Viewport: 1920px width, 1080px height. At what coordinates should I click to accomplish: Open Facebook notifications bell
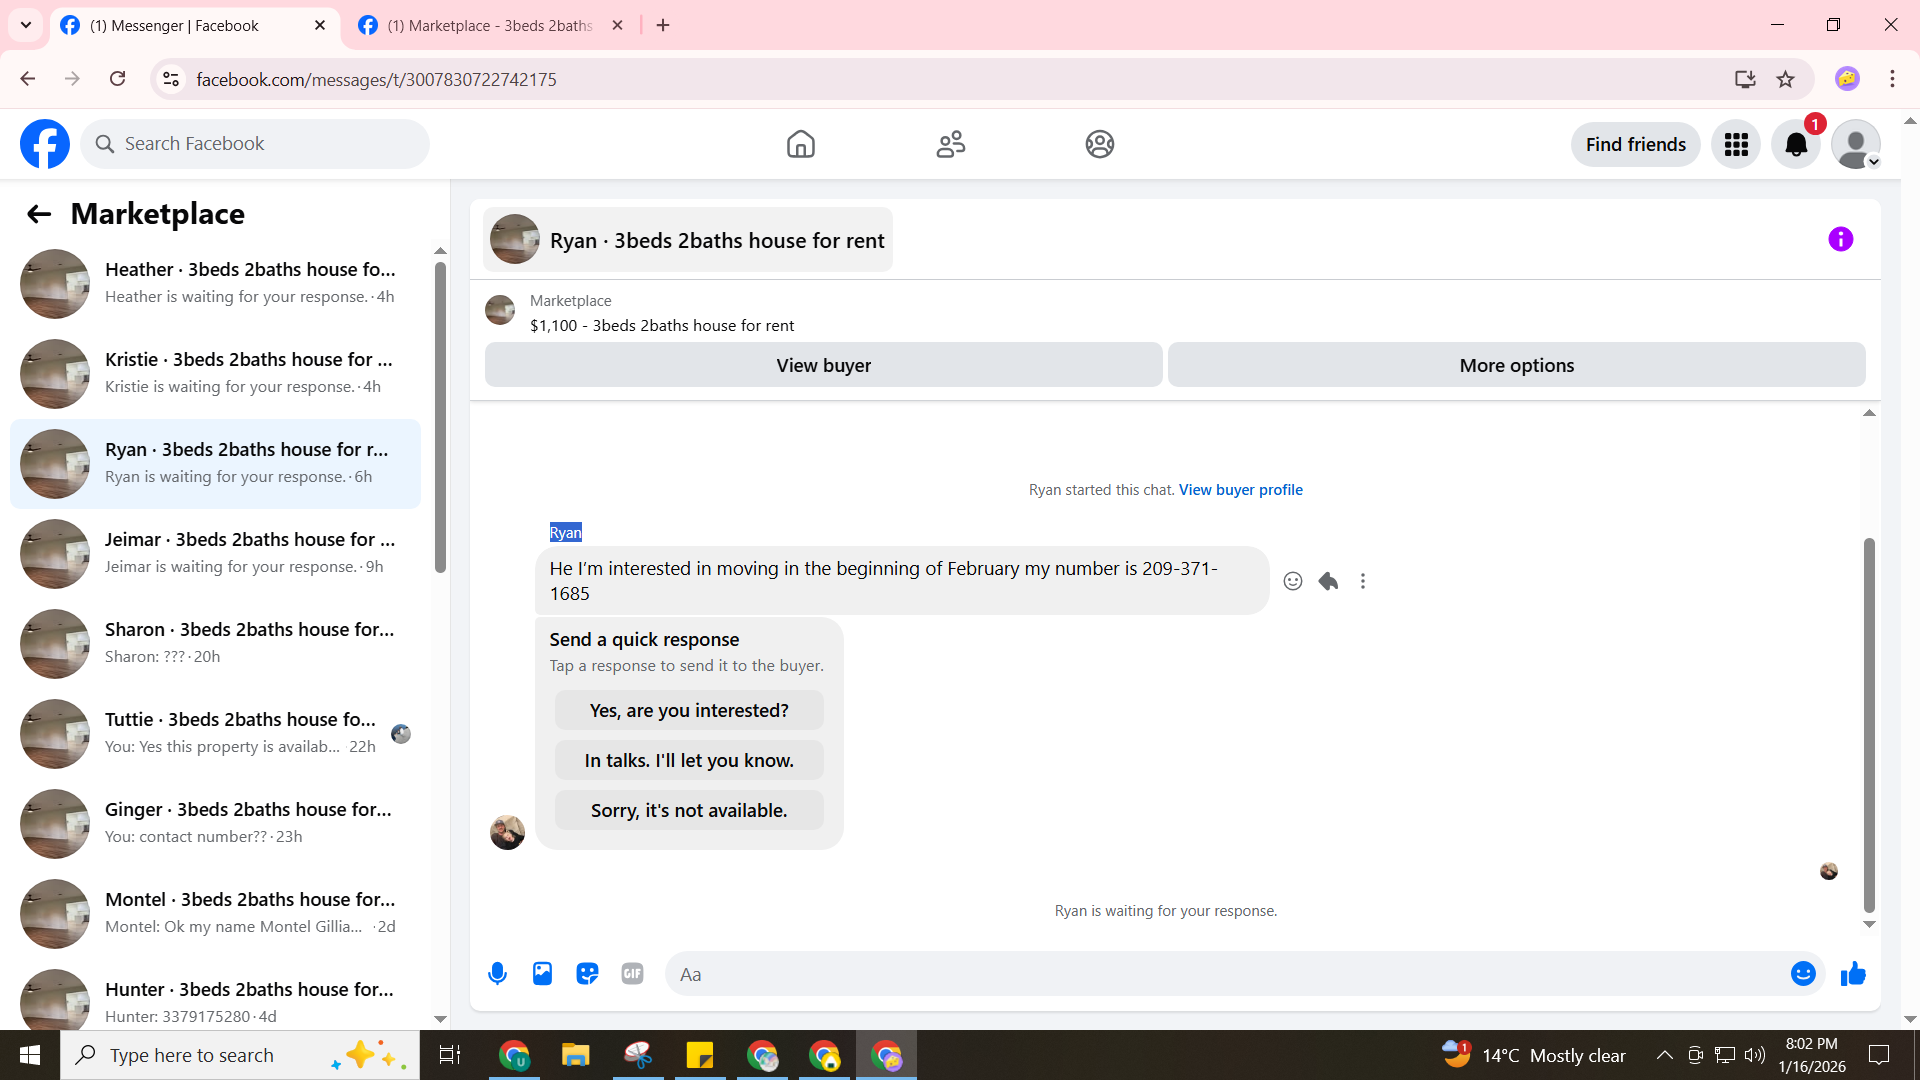click(1796, 145)
